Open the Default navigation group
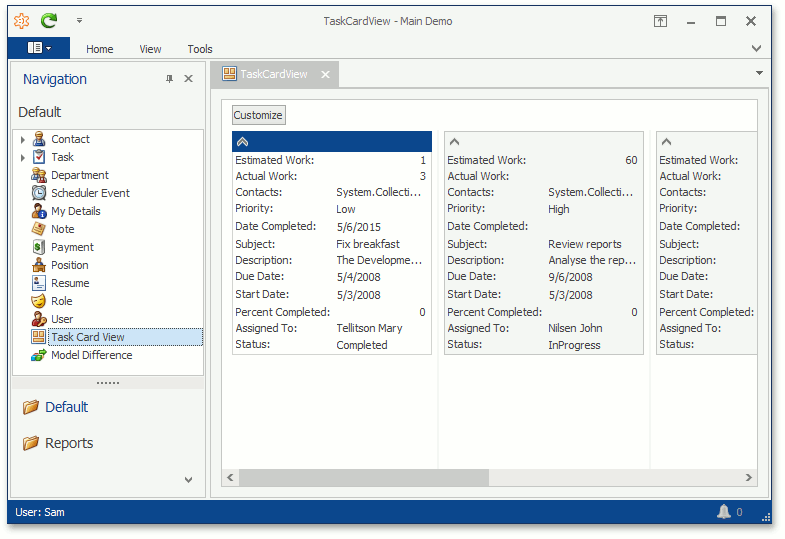 point(67,407)
